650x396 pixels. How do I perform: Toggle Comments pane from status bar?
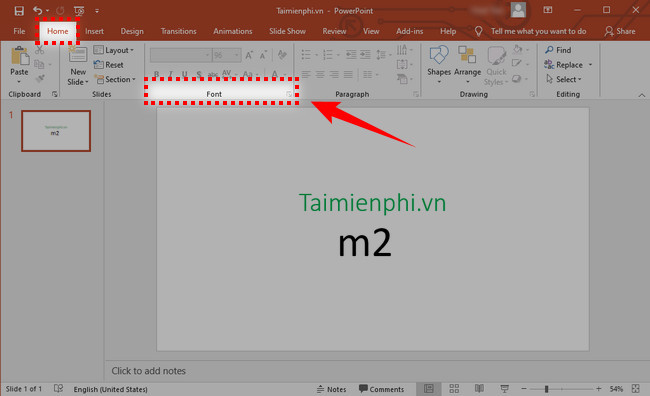[x=381, y=389]
